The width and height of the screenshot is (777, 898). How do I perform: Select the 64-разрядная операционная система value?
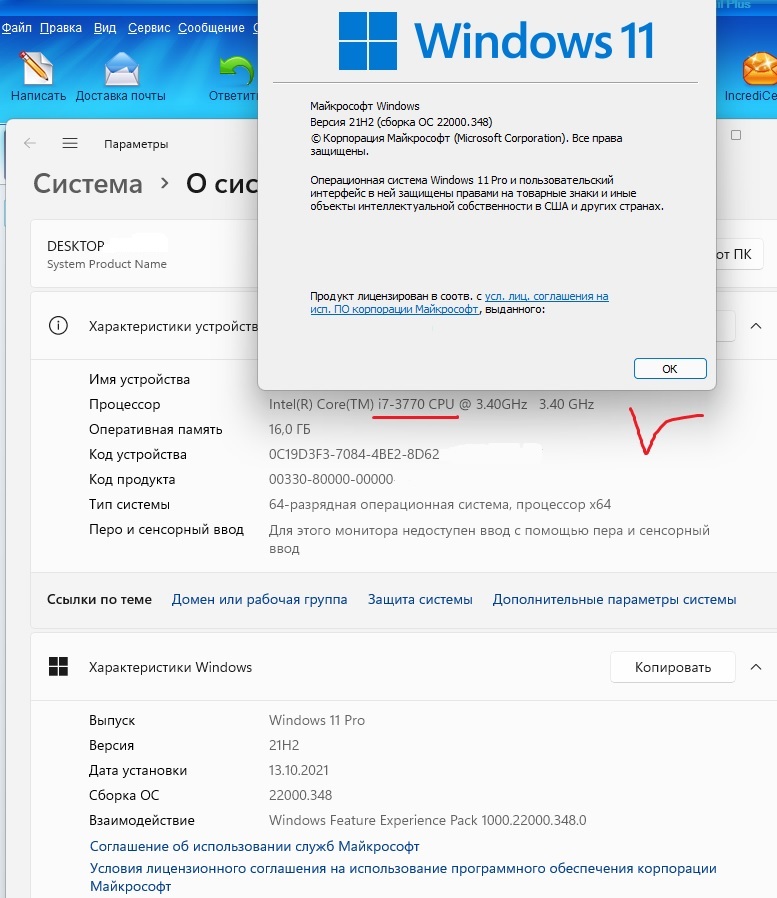[440, 505]
